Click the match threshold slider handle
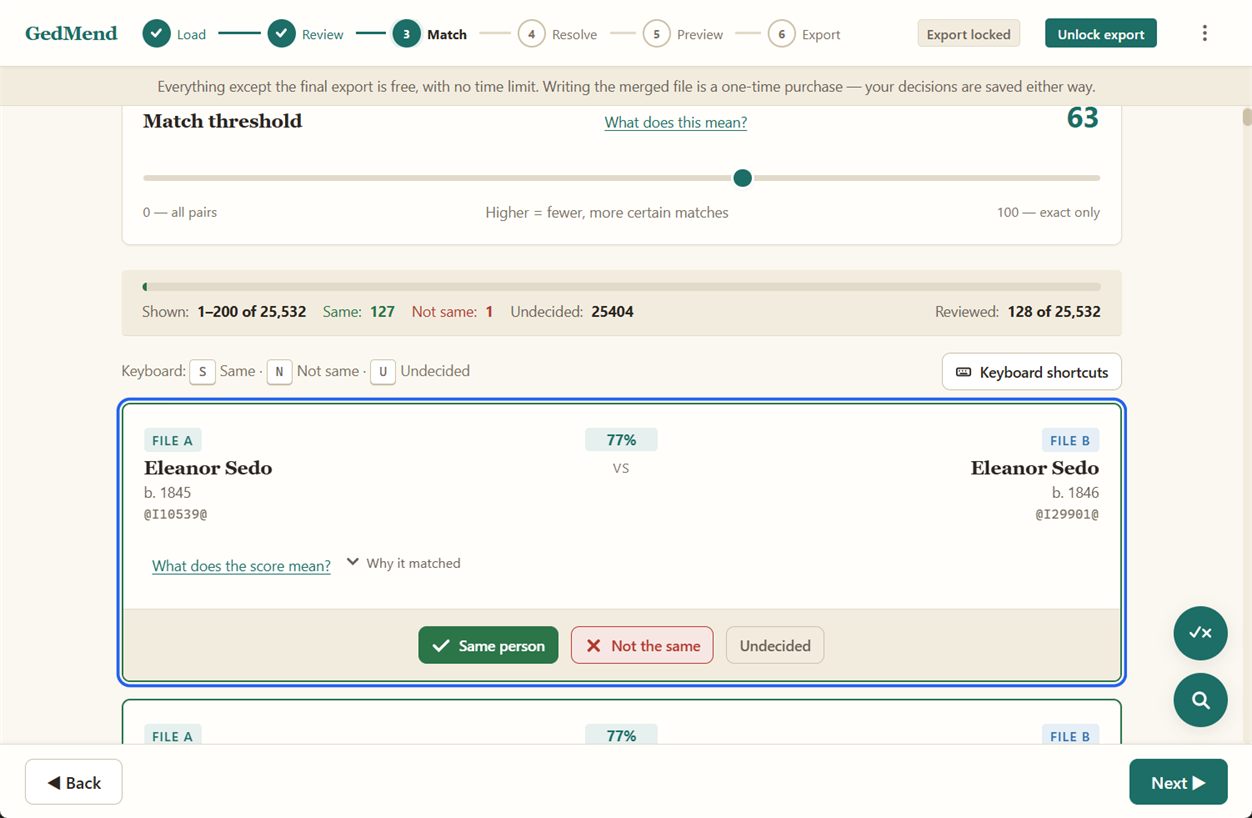Screen dimensions: 1252x818 [x=742, y=178]
